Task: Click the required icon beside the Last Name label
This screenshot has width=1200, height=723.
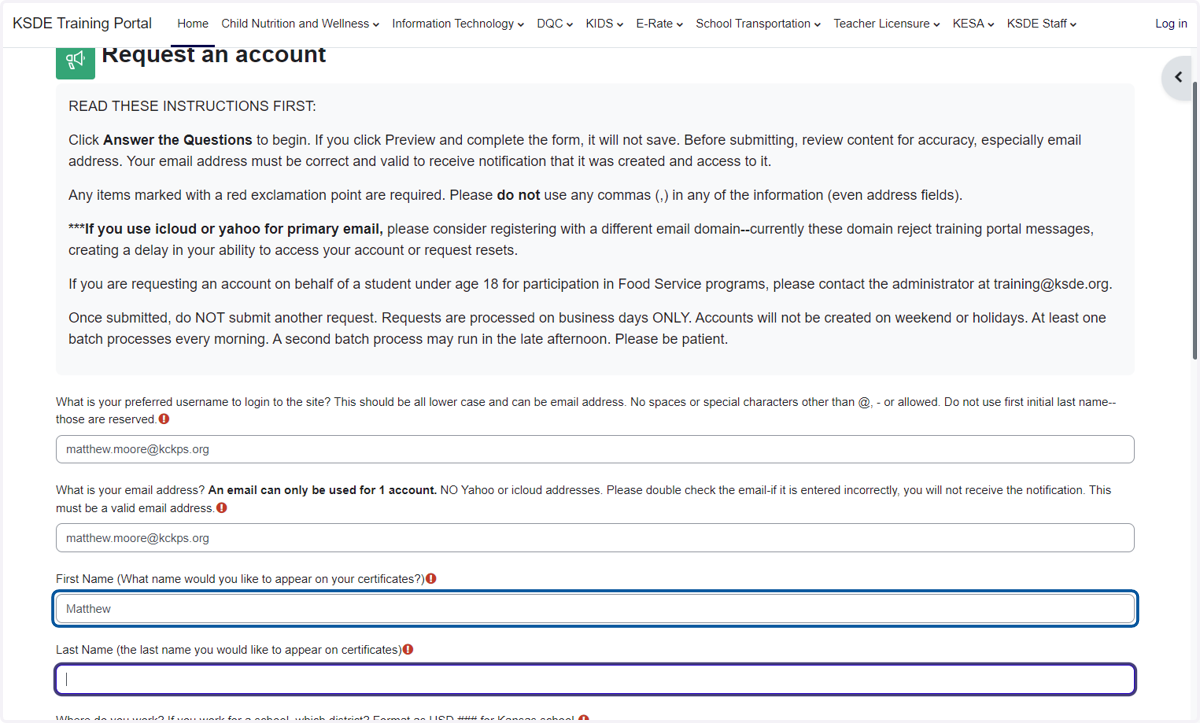Action: (408, 650)
